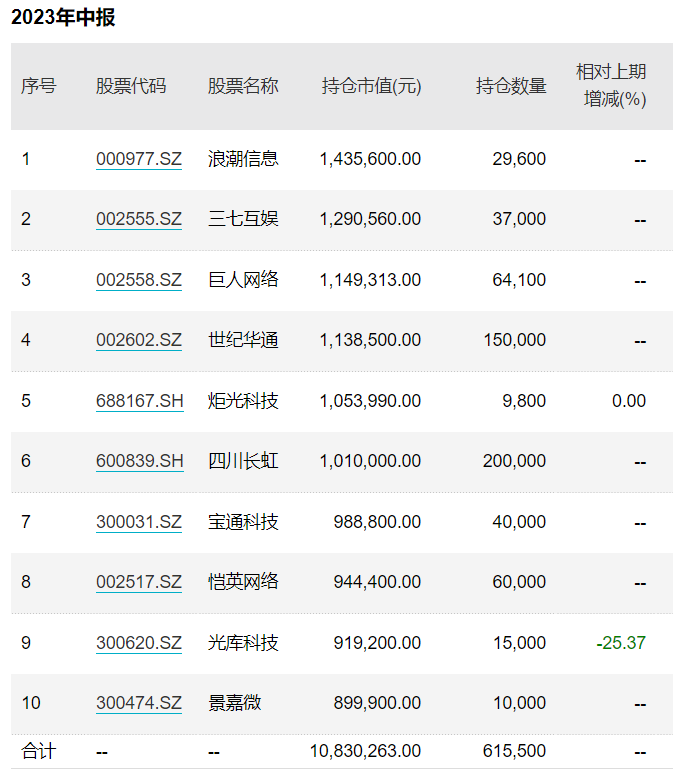The image size is (673, 770).
Task: Open stock code link 000977.SZ
Action: coord(139,159)
